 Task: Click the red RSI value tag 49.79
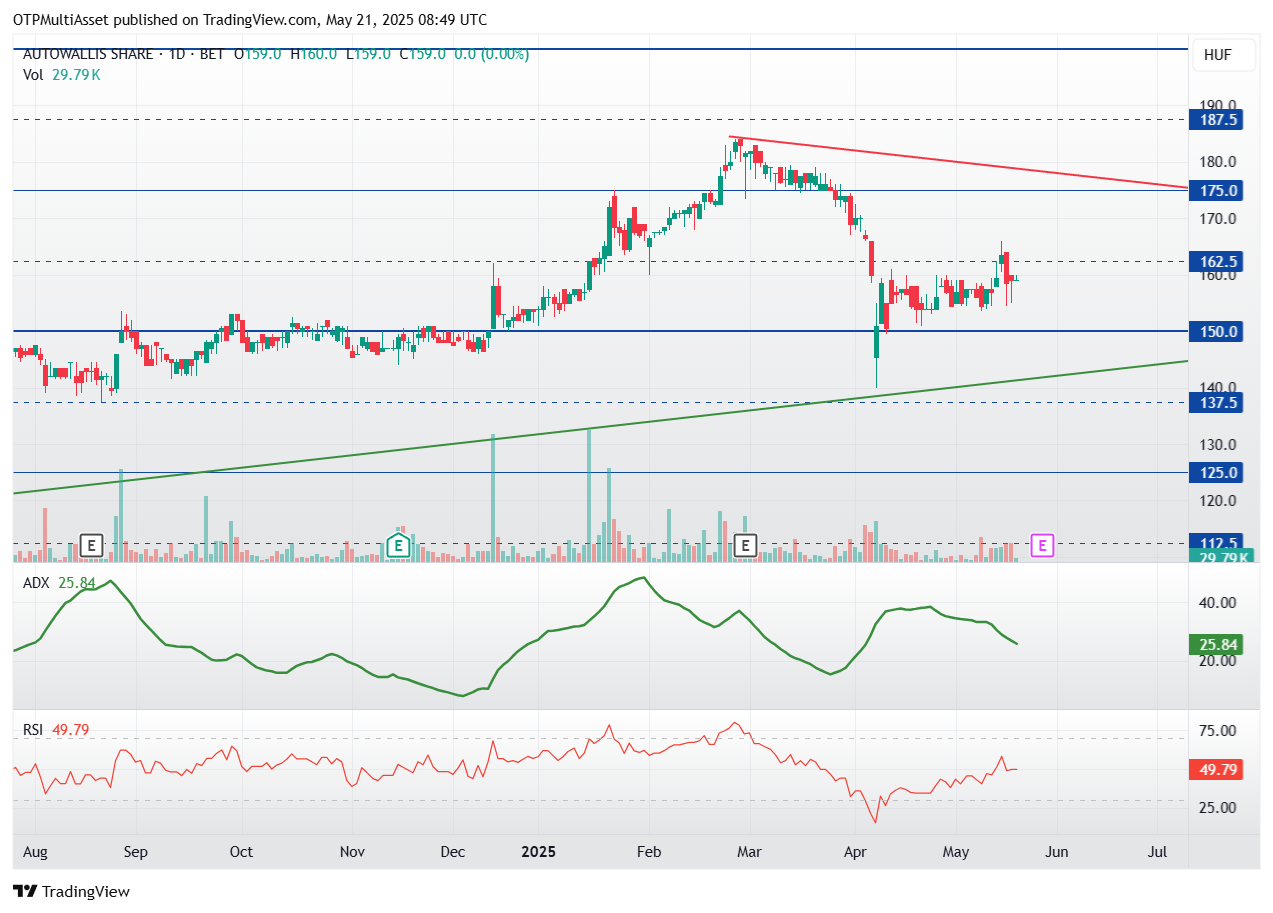tap(1216, 770)
